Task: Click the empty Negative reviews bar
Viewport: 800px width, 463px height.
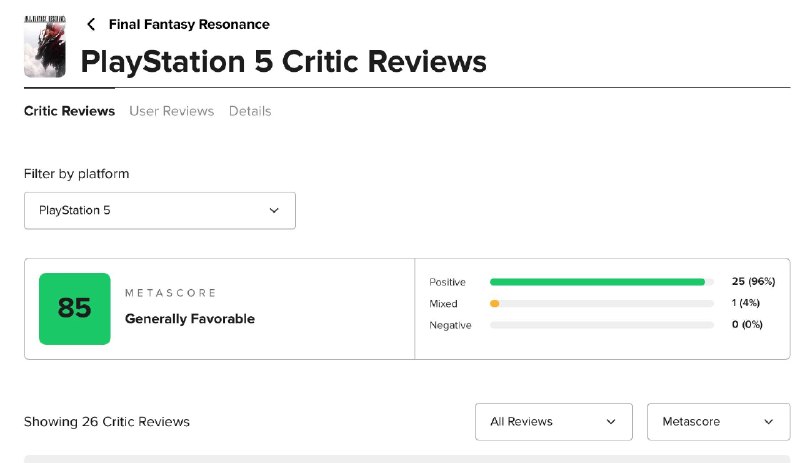Action: pyautogui.click(x=602, y=325)
